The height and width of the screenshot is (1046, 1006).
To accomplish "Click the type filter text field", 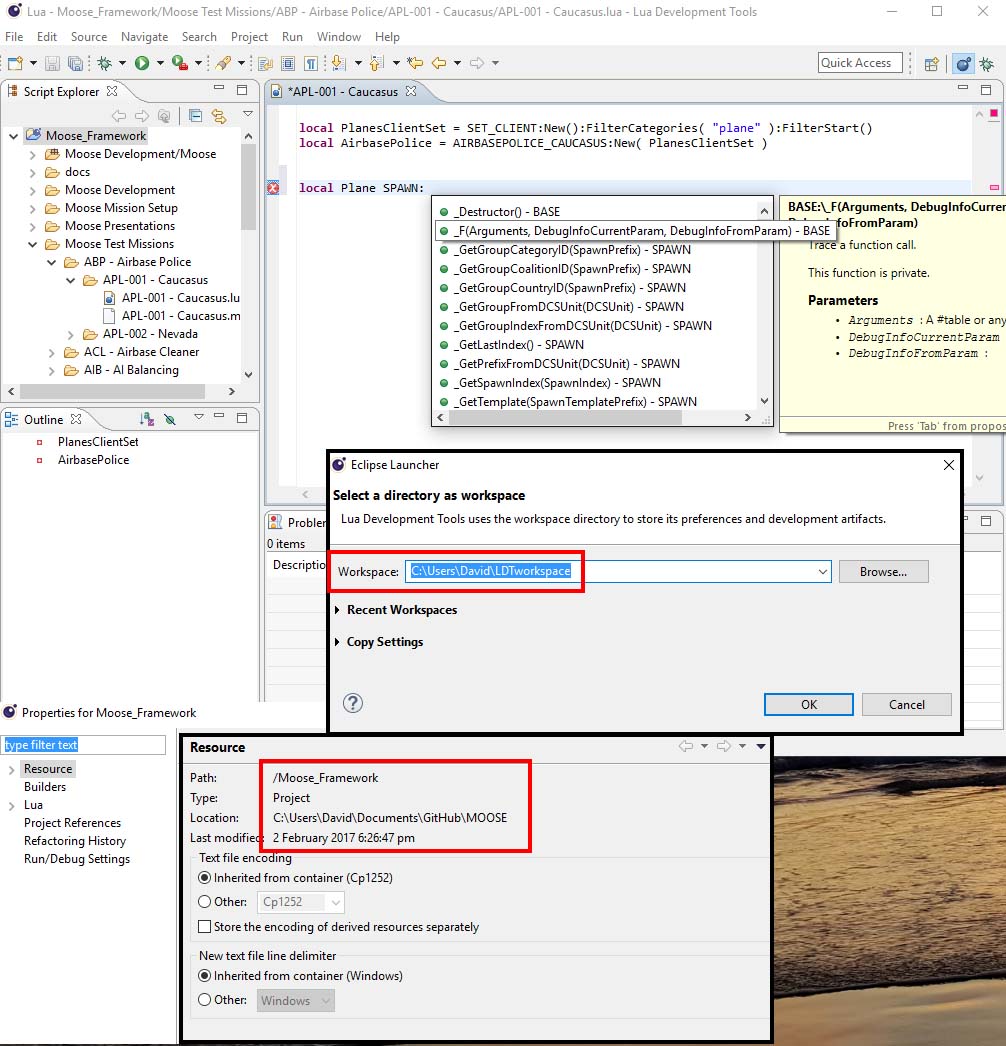I will [x=83, y=745].
